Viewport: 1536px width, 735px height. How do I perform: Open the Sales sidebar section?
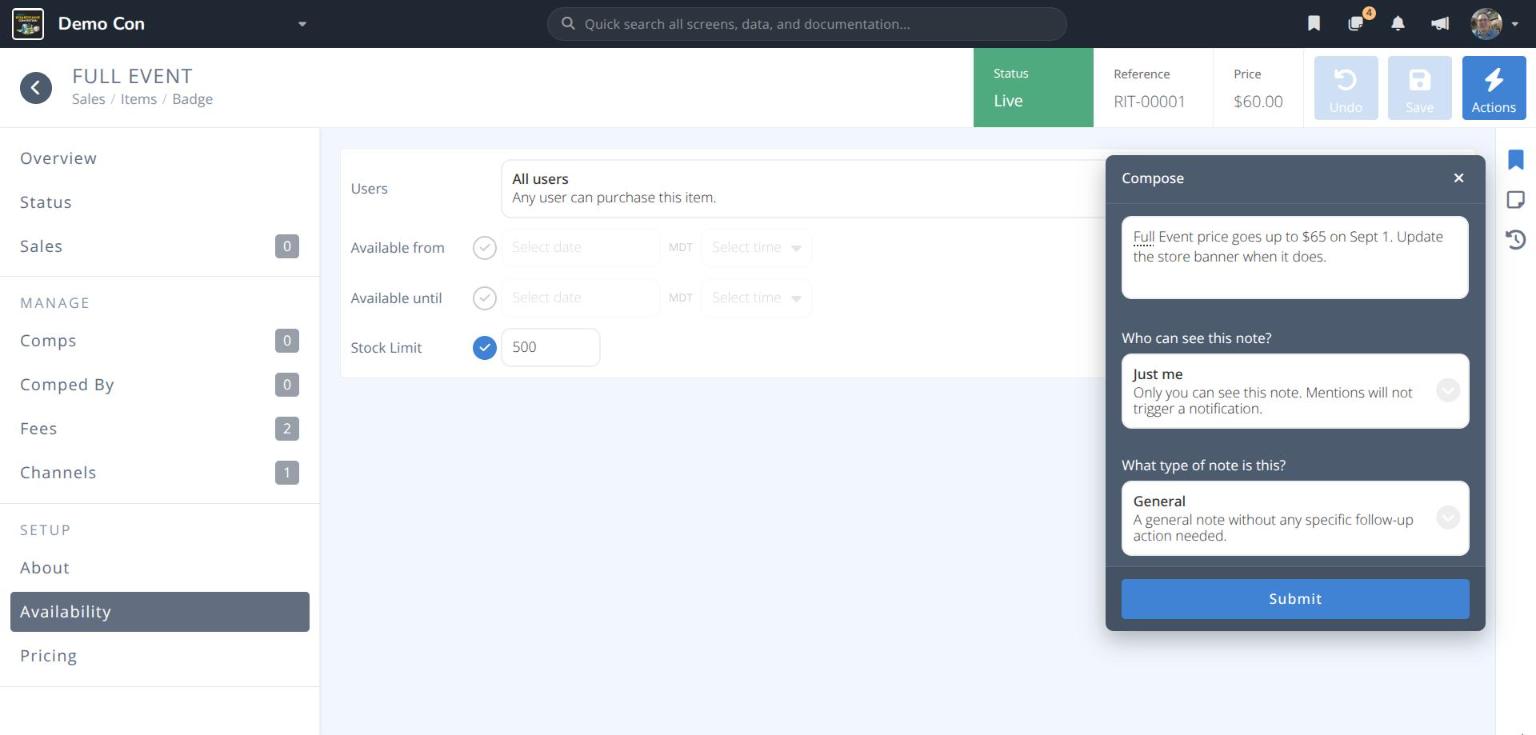(160, 246)
